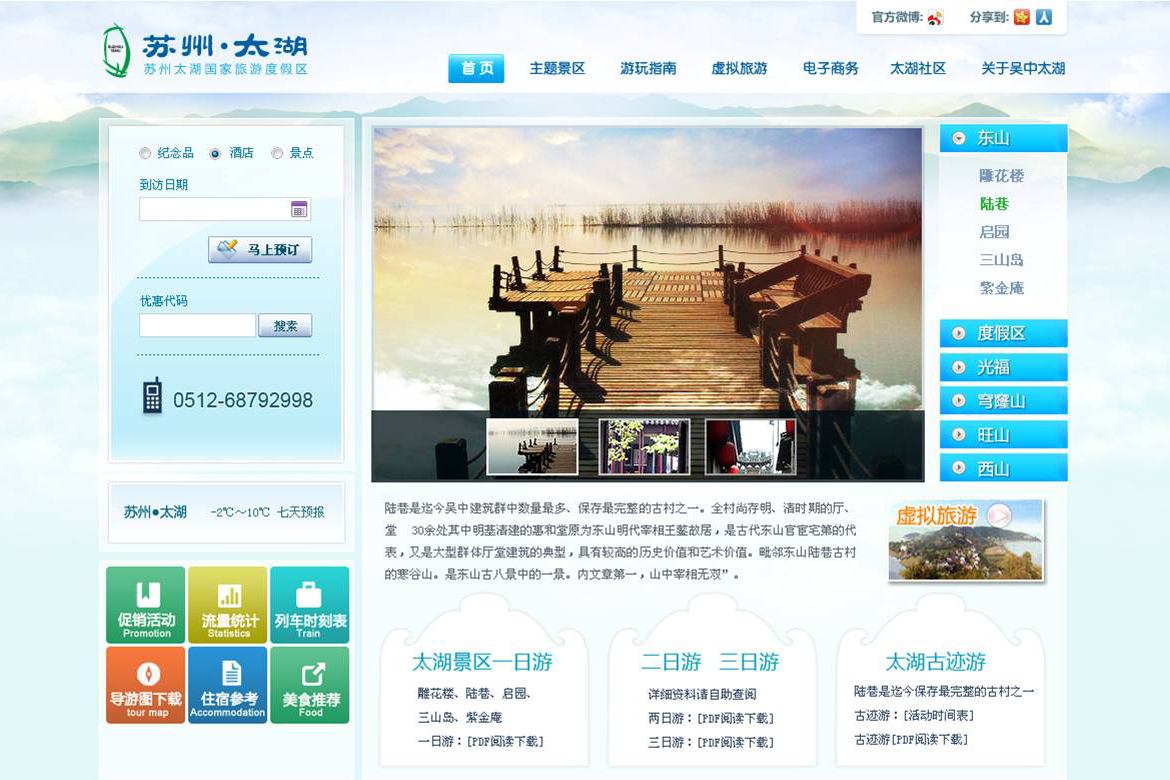1170x780 pixels.
Task: Select the 纪念品 radio button
Action: coord(145,153)
